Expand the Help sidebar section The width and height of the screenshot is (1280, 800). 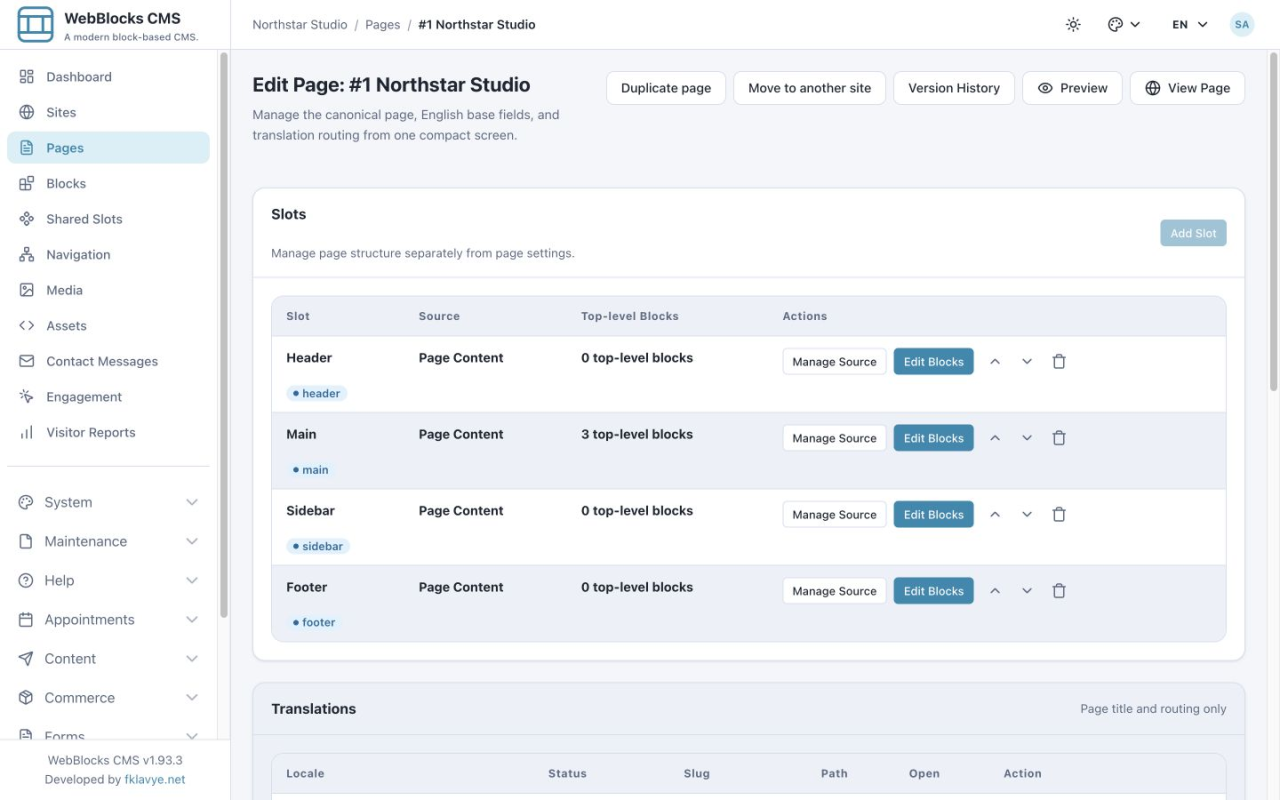coord(108,580)
